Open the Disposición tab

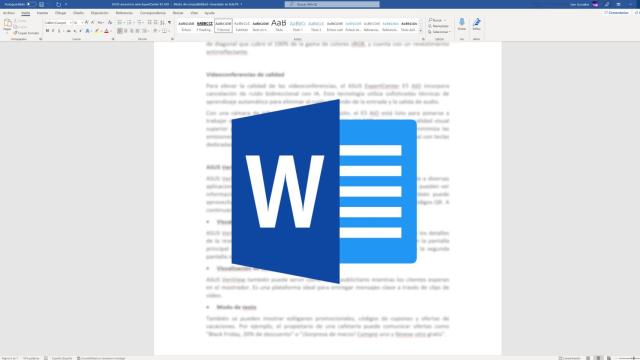point(100,13)
